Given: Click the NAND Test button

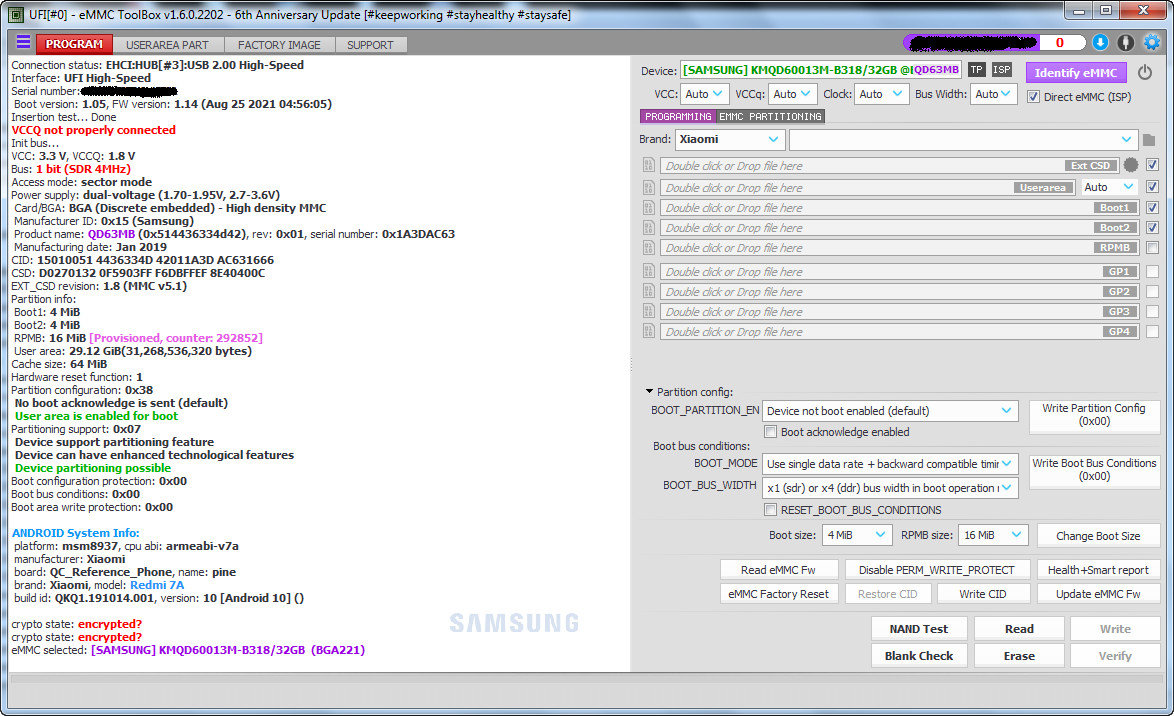Looking at the screenshot, I should click(919, 629).
